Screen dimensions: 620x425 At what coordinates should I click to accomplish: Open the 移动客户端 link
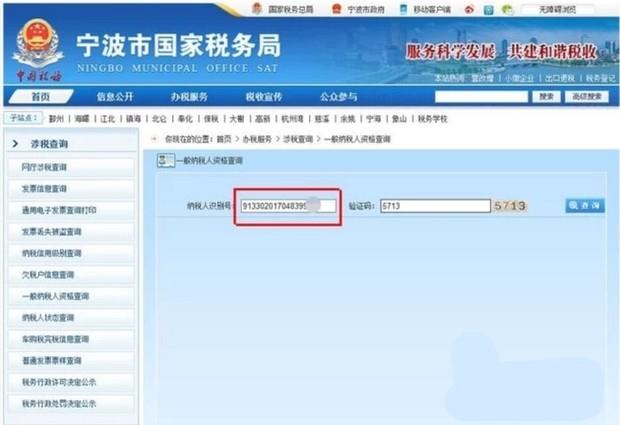[432, 9]
